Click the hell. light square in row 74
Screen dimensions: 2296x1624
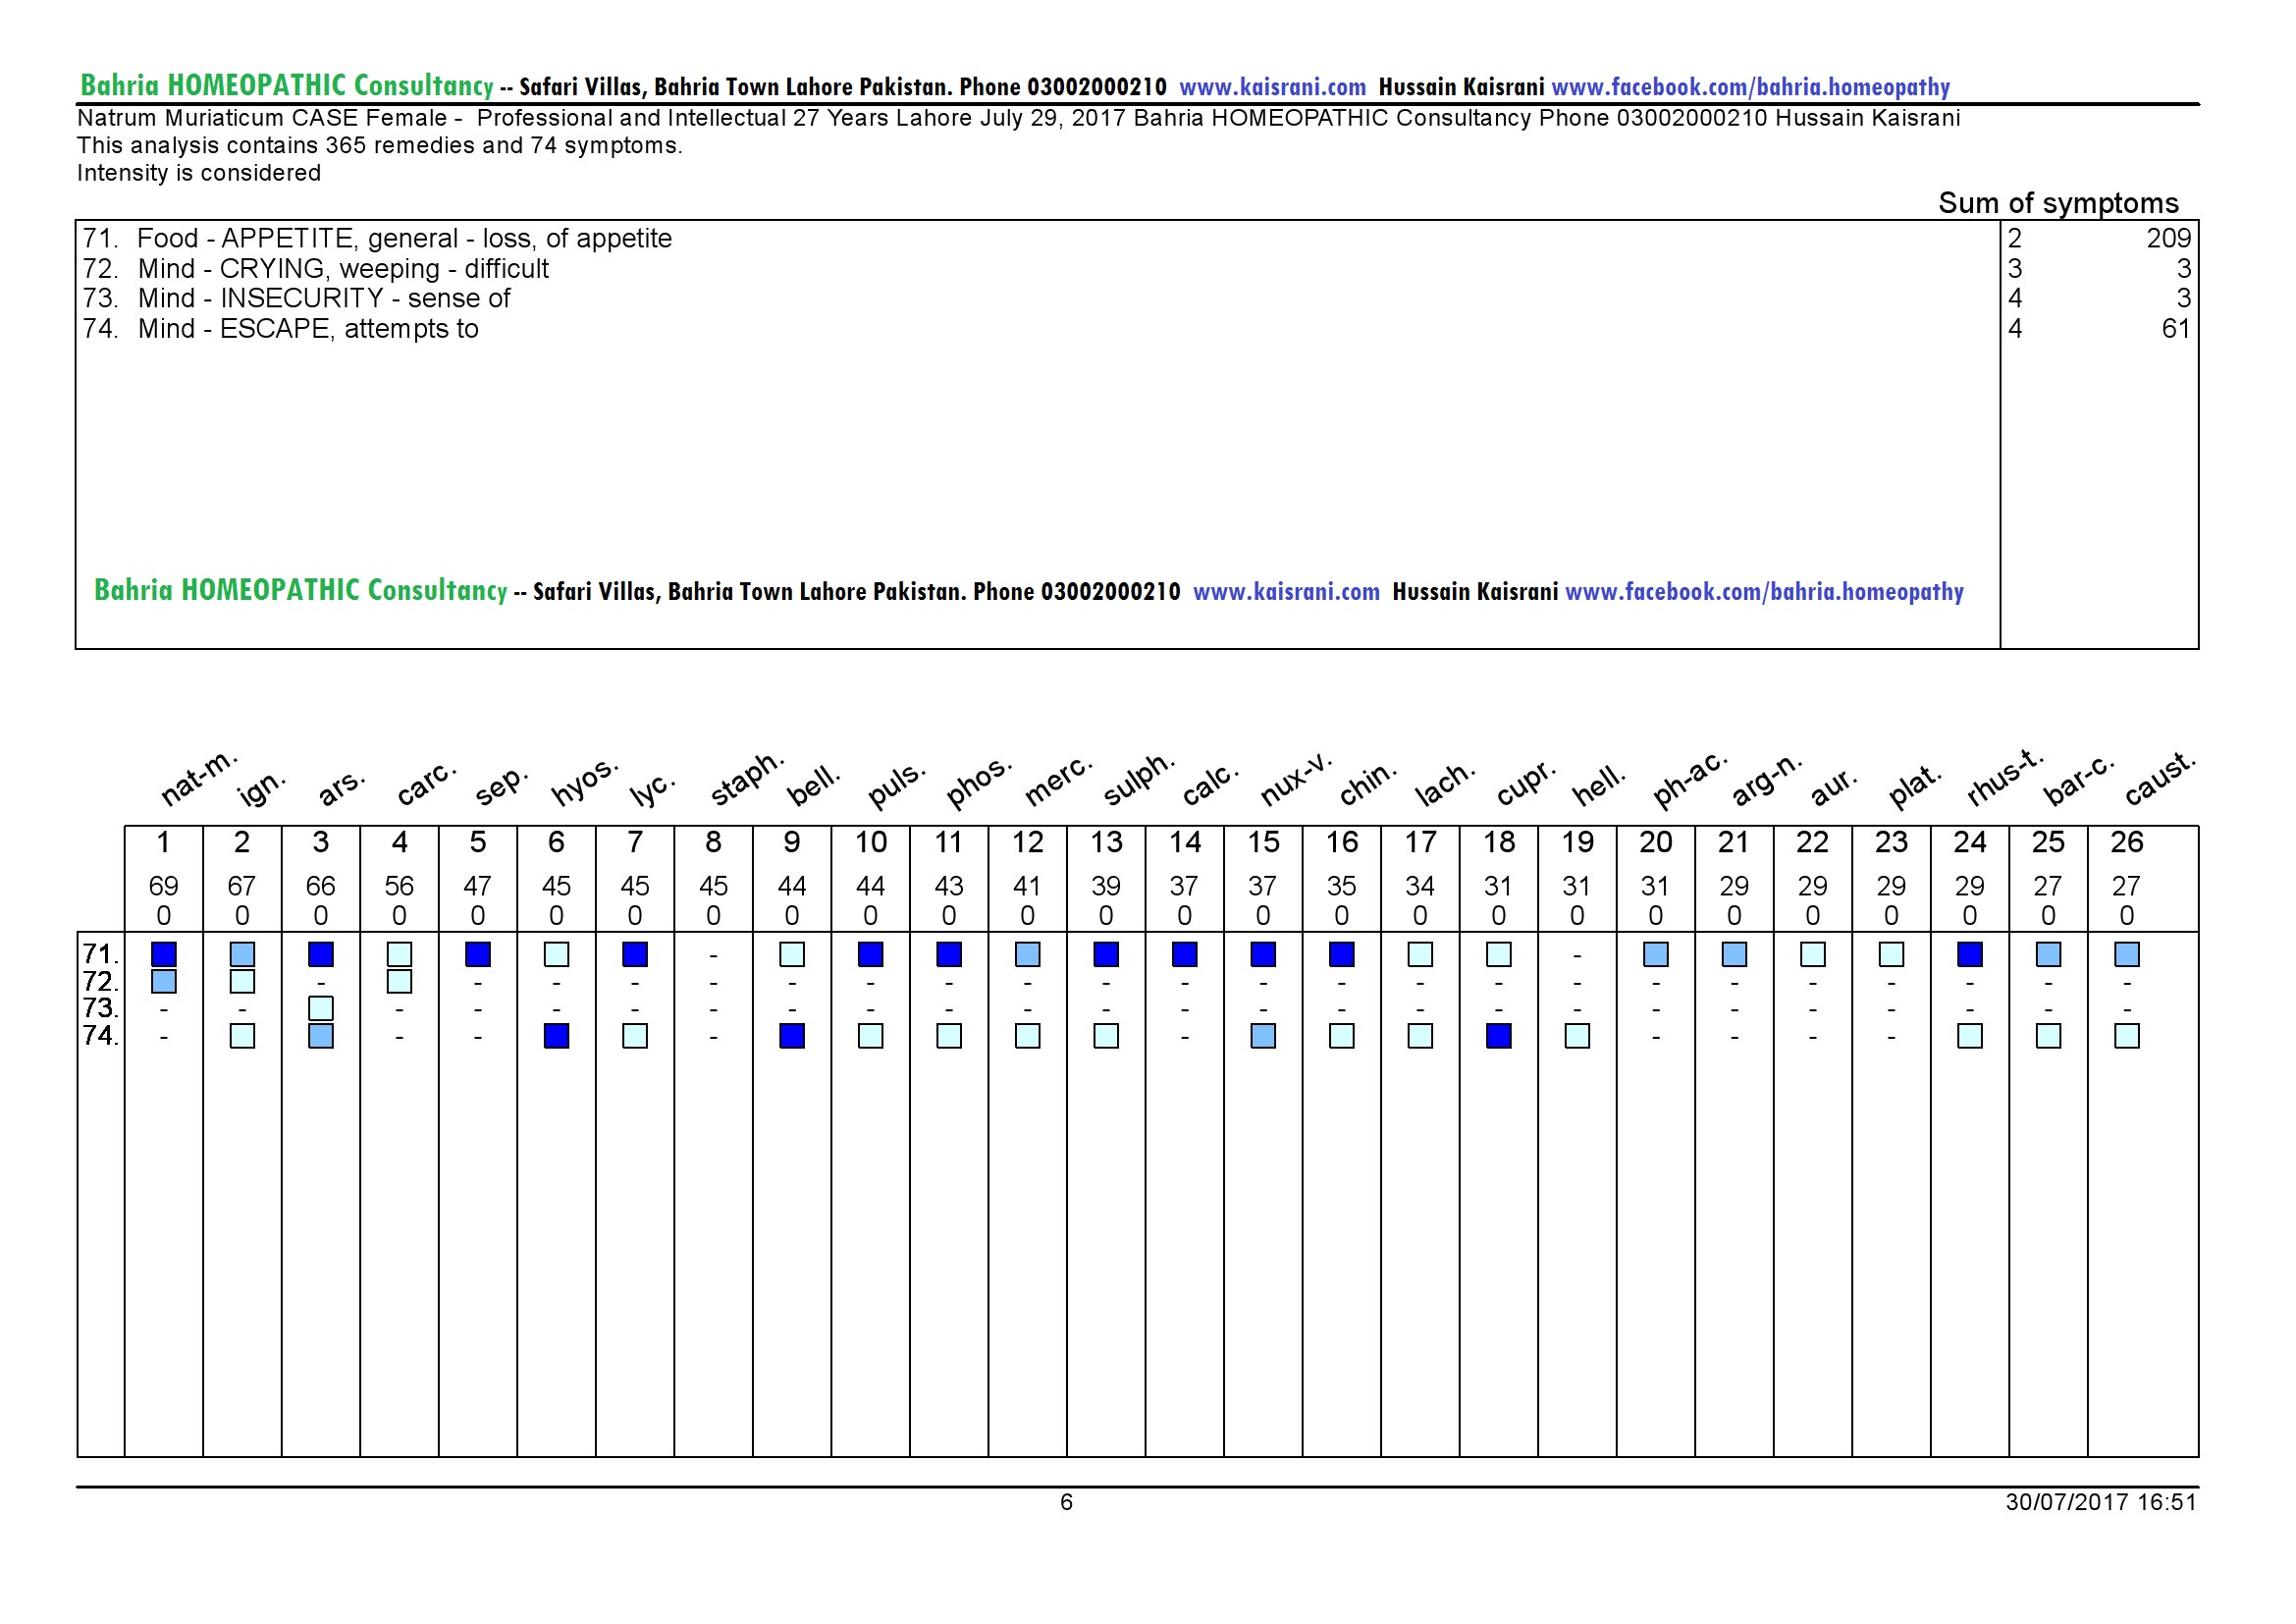[x=1577, y=1036]
